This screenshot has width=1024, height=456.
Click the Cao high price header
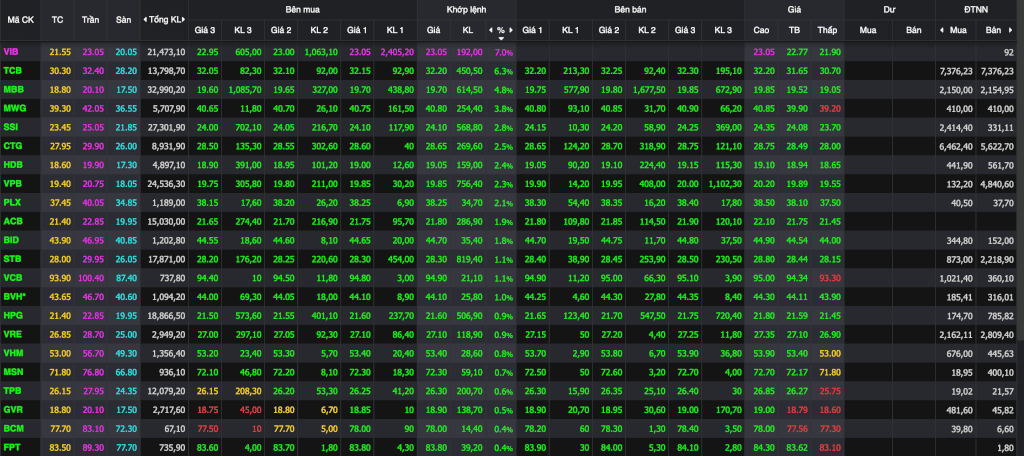pos(761,30)
